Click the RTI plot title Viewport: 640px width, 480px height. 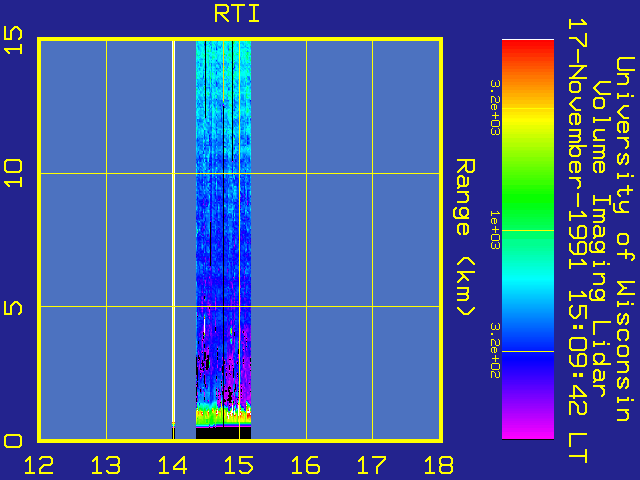(237, 14)
